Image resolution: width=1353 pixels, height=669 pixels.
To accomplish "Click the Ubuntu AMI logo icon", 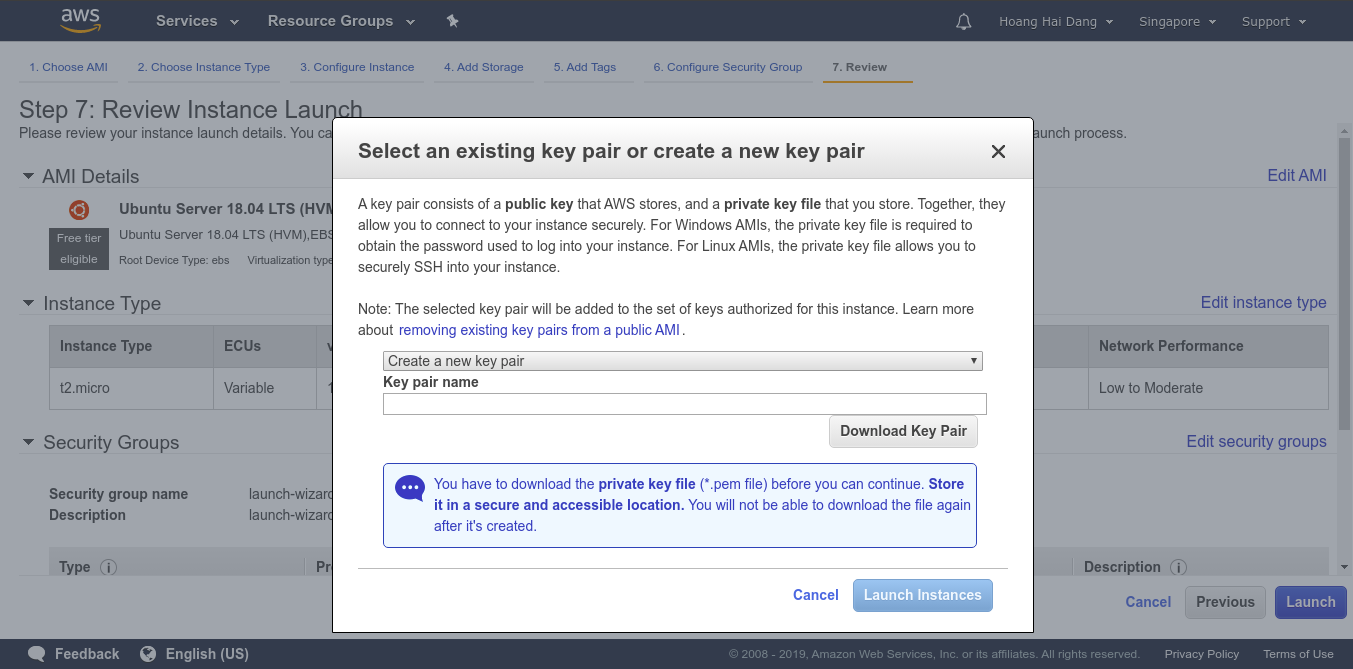I will [x=79, y=210].
